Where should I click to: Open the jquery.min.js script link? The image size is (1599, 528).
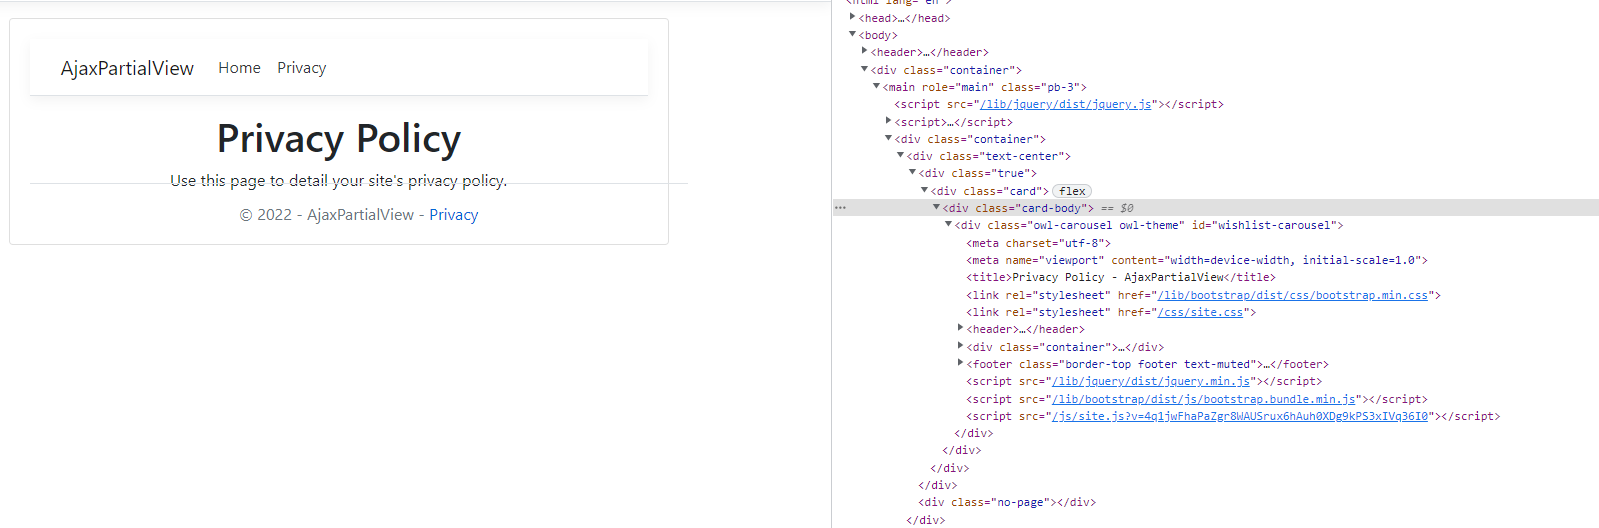click(1151, 381)
